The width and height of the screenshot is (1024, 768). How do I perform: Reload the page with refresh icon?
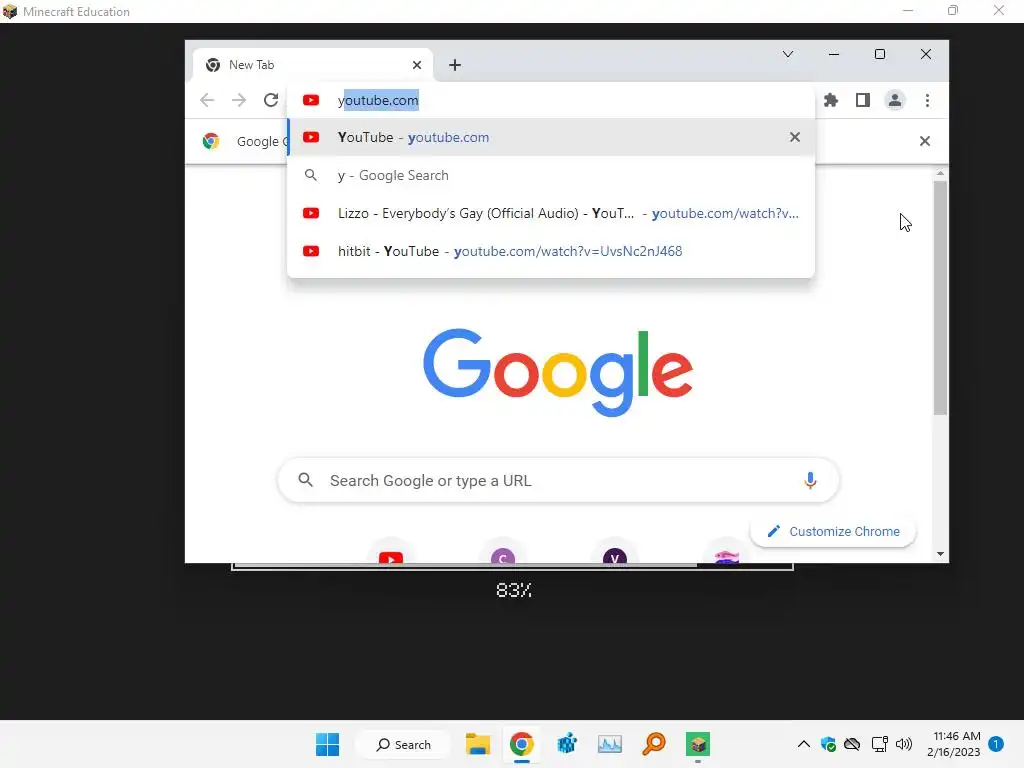271,100
